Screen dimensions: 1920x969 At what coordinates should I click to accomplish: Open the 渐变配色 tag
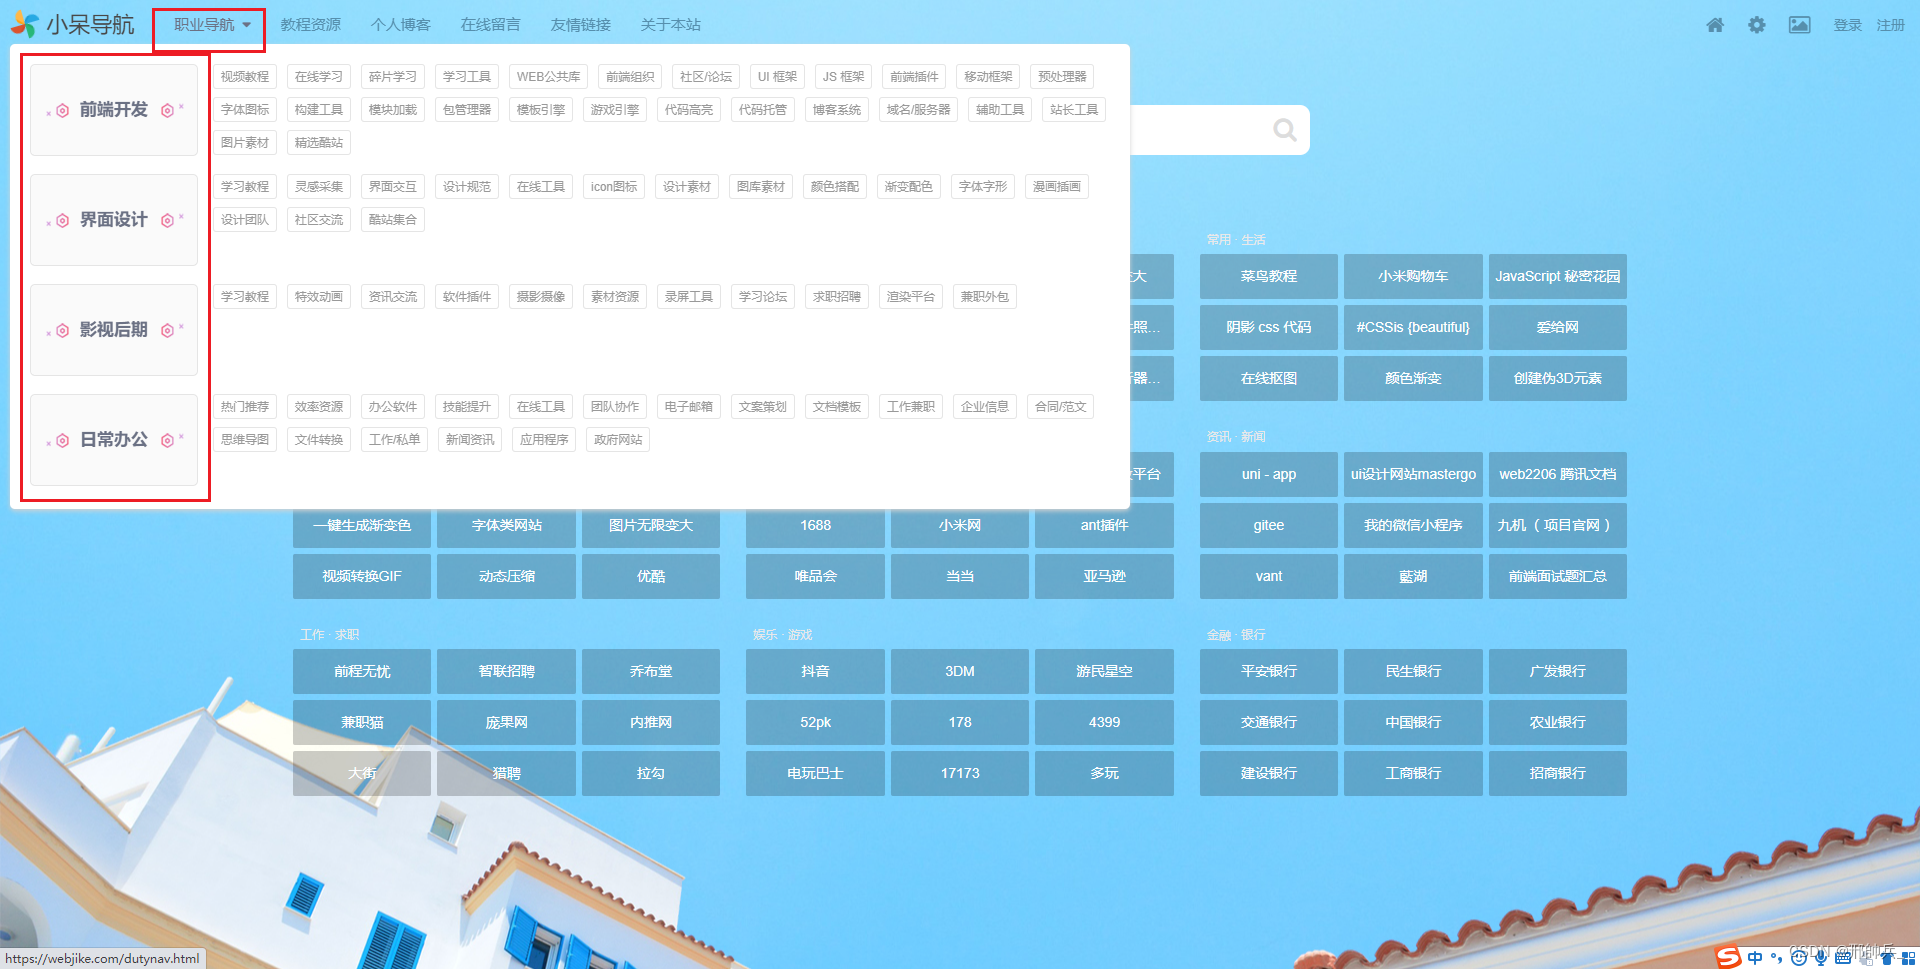coord(909,187)
